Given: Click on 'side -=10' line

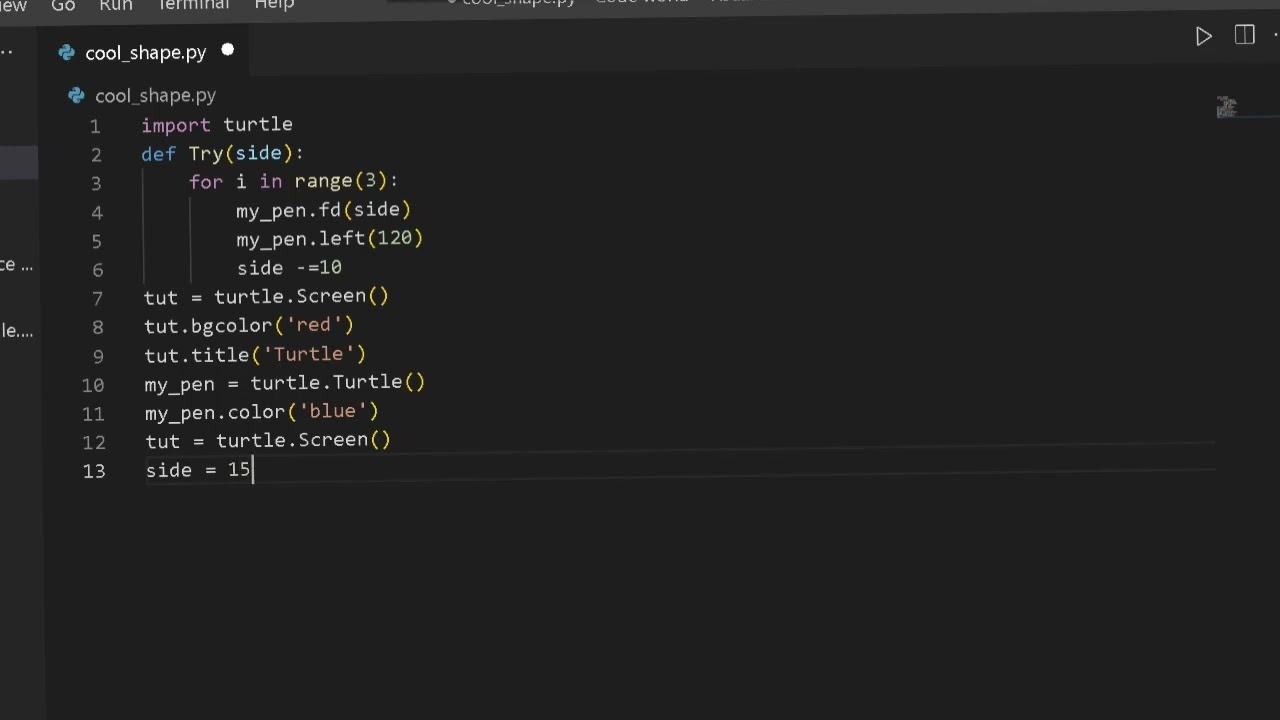Looking at the screenshot, I should pyautogui.click(x=289, y=268).
